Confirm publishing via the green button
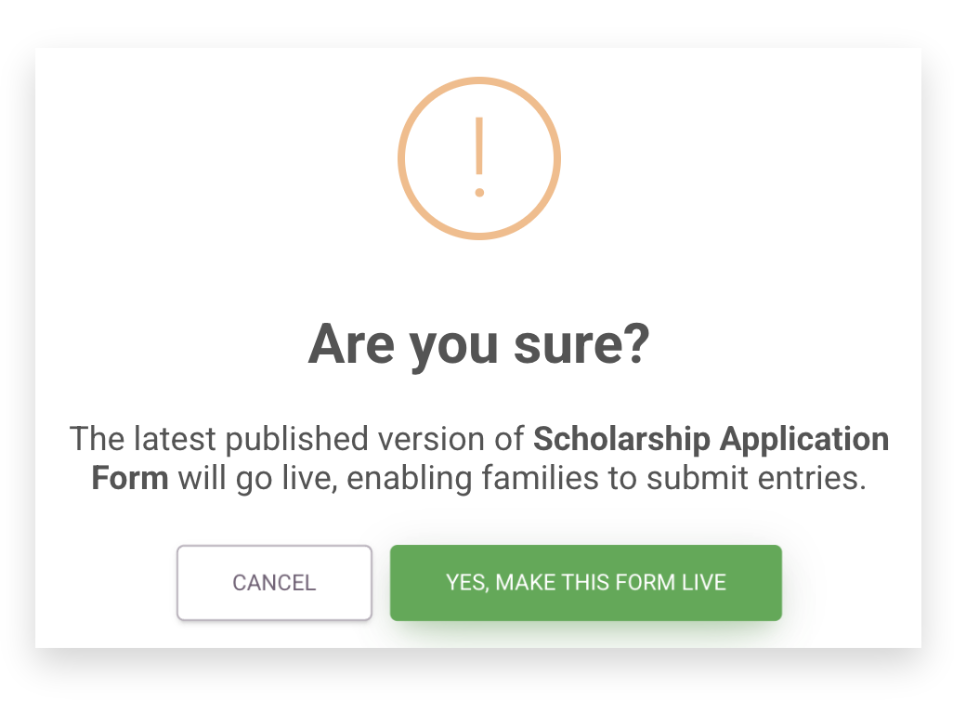Viewport: 954px width, 704px height. tap(584, 582)
